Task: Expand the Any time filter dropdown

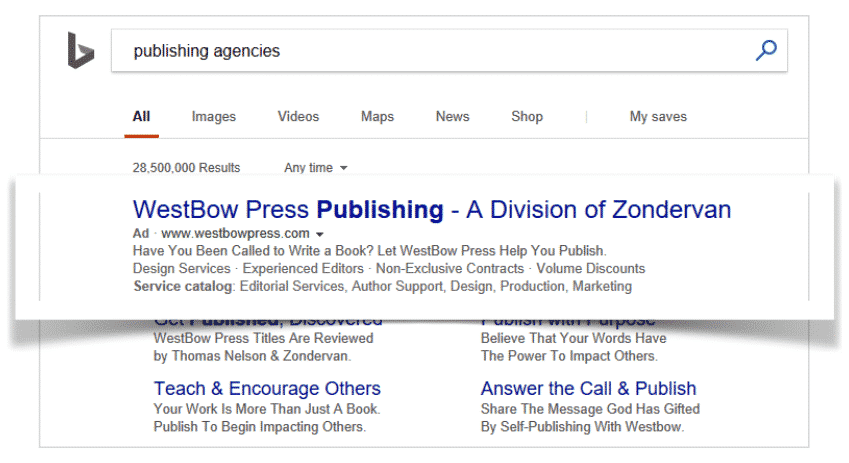Action: tap(316, 168)
